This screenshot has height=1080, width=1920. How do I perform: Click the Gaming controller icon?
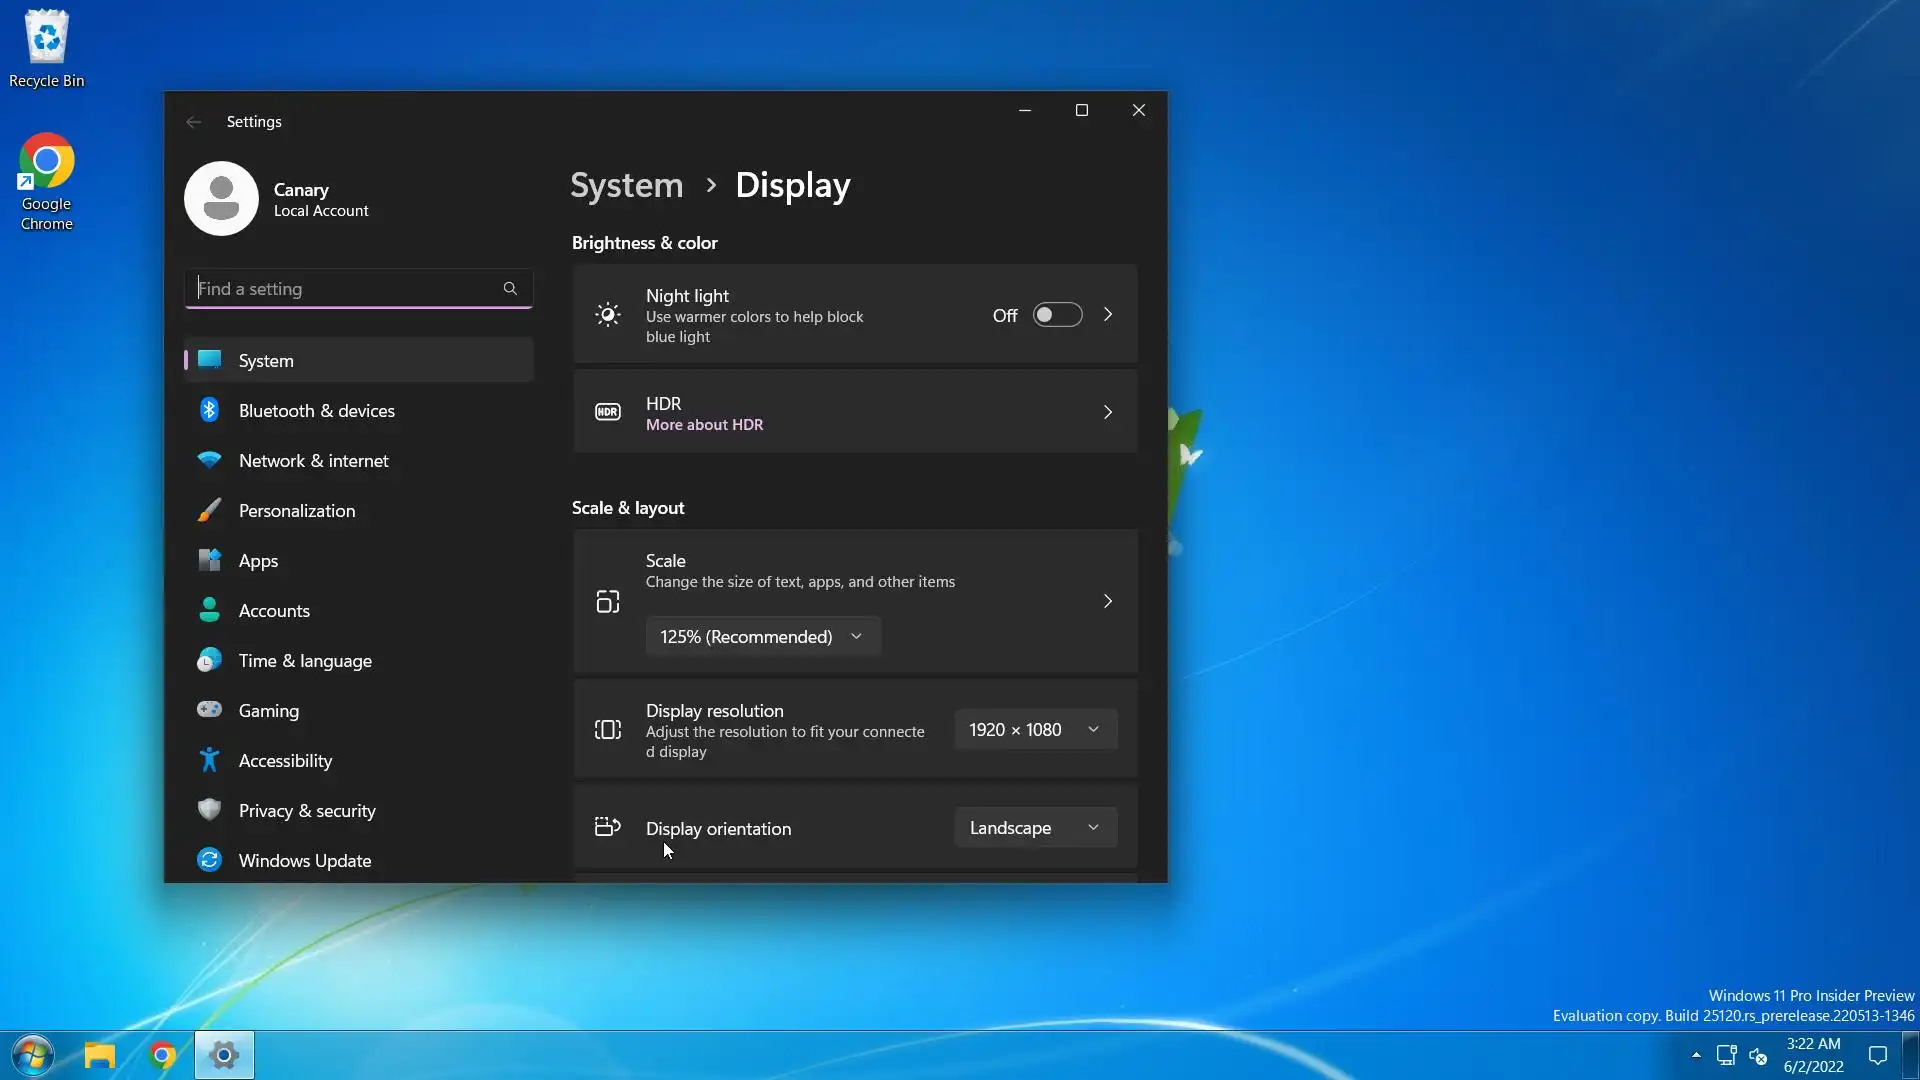[209, 710]
